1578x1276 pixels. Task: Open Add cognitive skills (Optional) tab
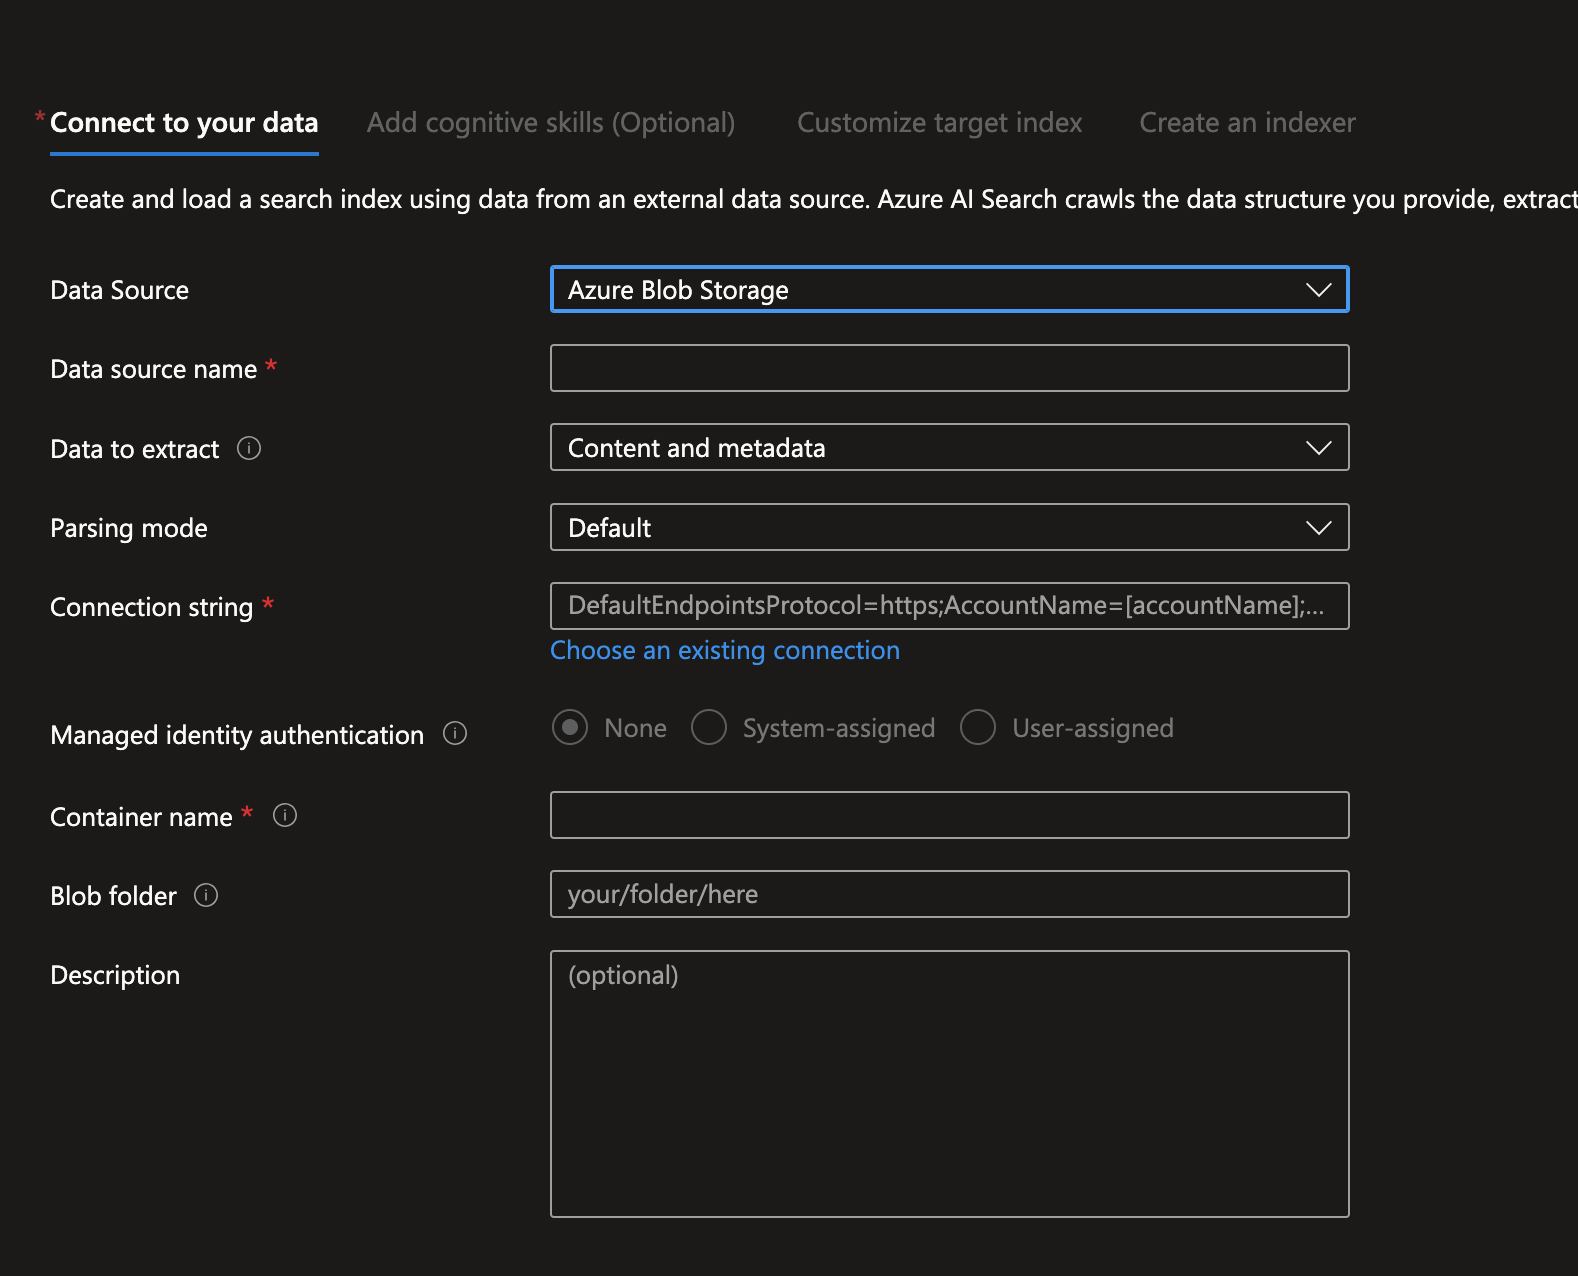pyautogui.click(x=551, y=123)
